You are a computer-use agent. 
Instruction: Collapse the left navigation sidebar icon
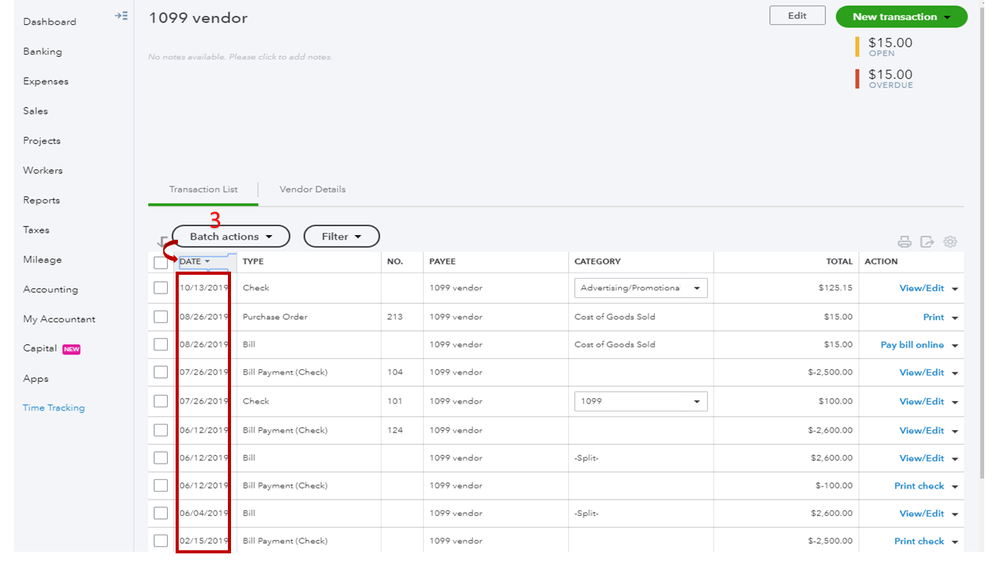pyautogui.click(x=121, y=16)
